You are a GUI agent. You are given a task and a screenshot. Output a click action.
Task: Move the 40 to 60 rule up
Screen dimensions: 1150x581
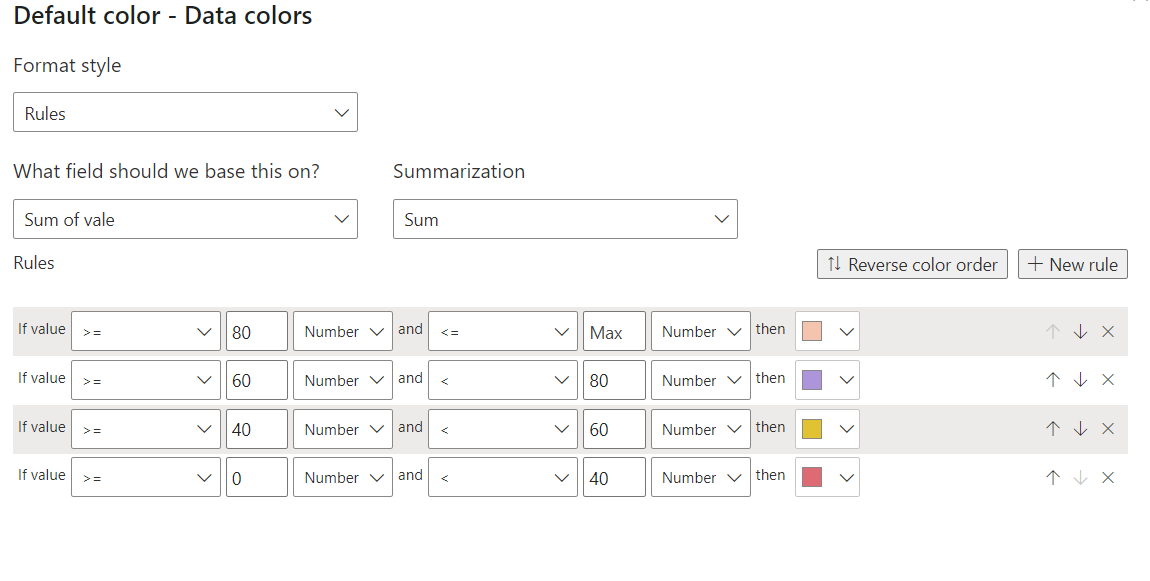coord(1052,429)
